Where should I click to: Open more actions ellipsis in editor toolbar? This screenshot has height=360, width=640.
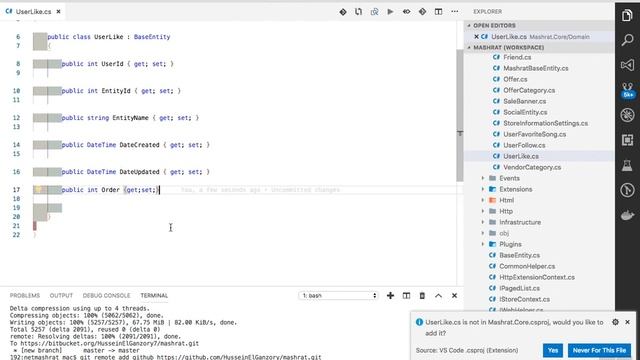pos(454,12)
